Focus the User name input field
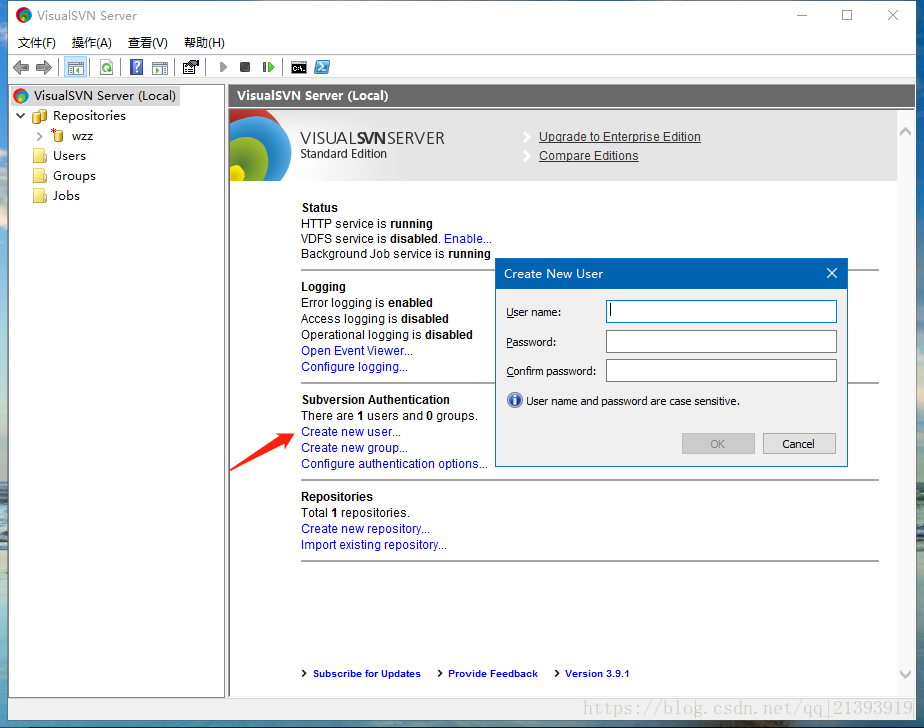This screenshot has width=924, height=728. (x=721, y=311)
